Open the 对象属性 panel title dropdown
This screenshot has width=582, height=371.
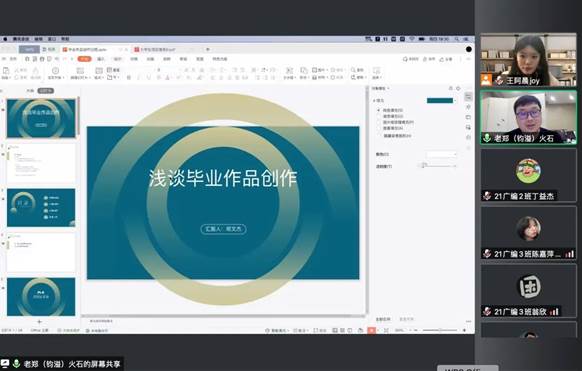pos(381,88)
